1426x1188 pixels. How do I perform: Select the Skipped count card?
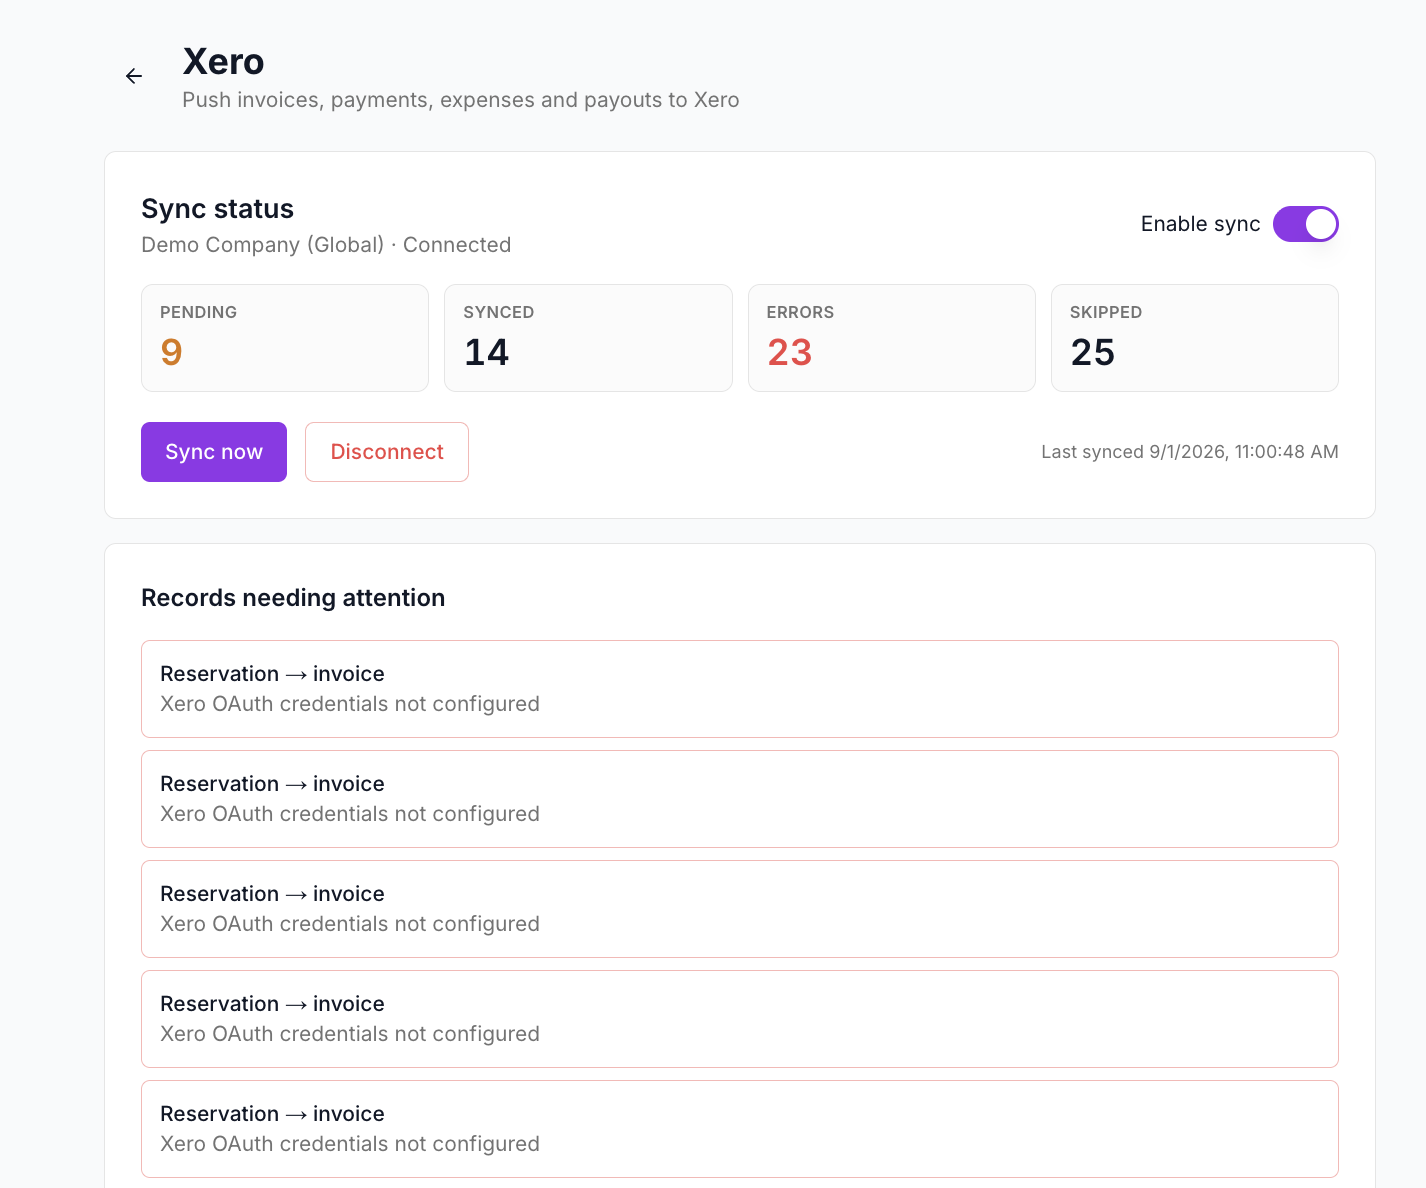[1195, 338]
